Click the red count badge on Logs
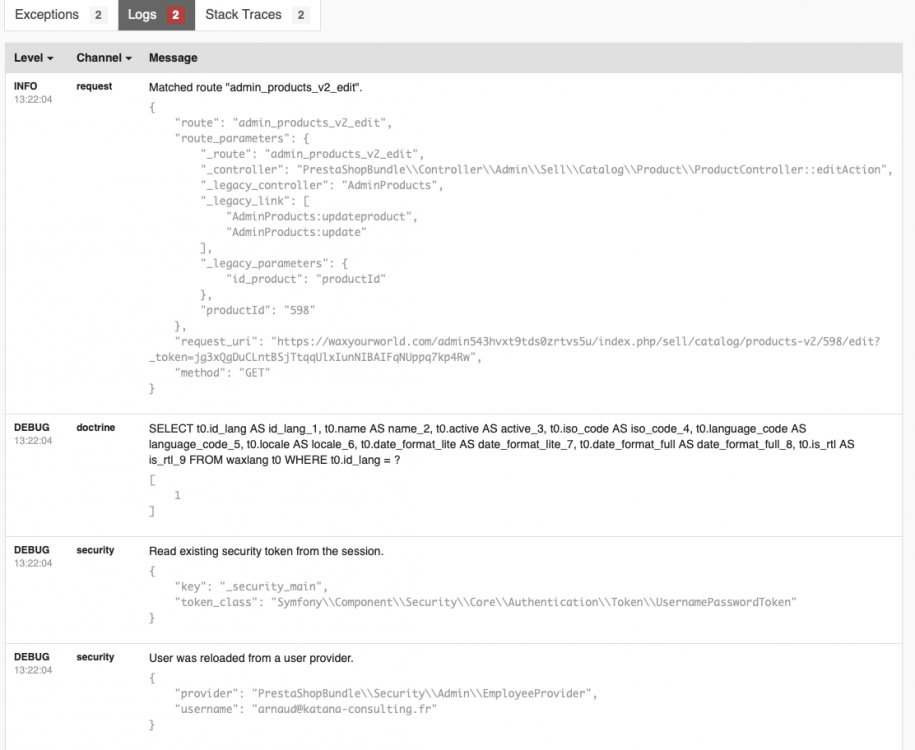915x750 pixels. coord(175,16)
